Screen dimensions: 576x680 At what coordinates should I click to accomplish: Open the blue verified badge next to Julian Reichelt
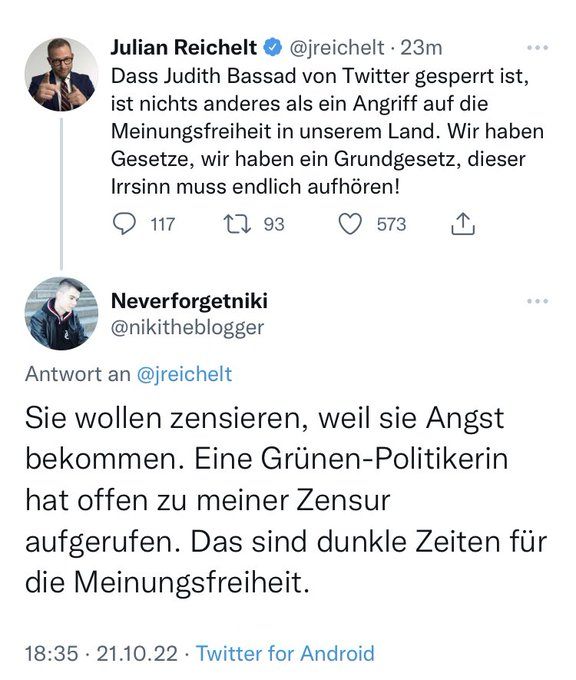tap(273, 47)
